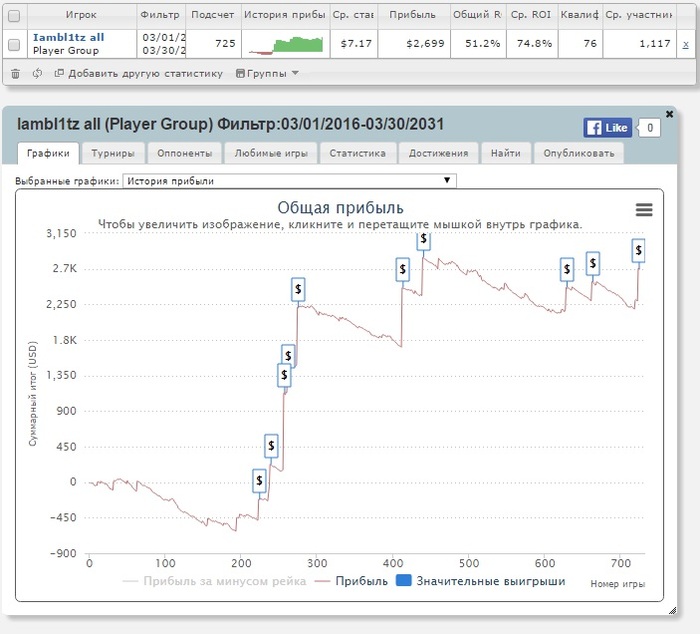Toggle 'Значительные выигрыши' legend item
700x634 pixels.
481,581
